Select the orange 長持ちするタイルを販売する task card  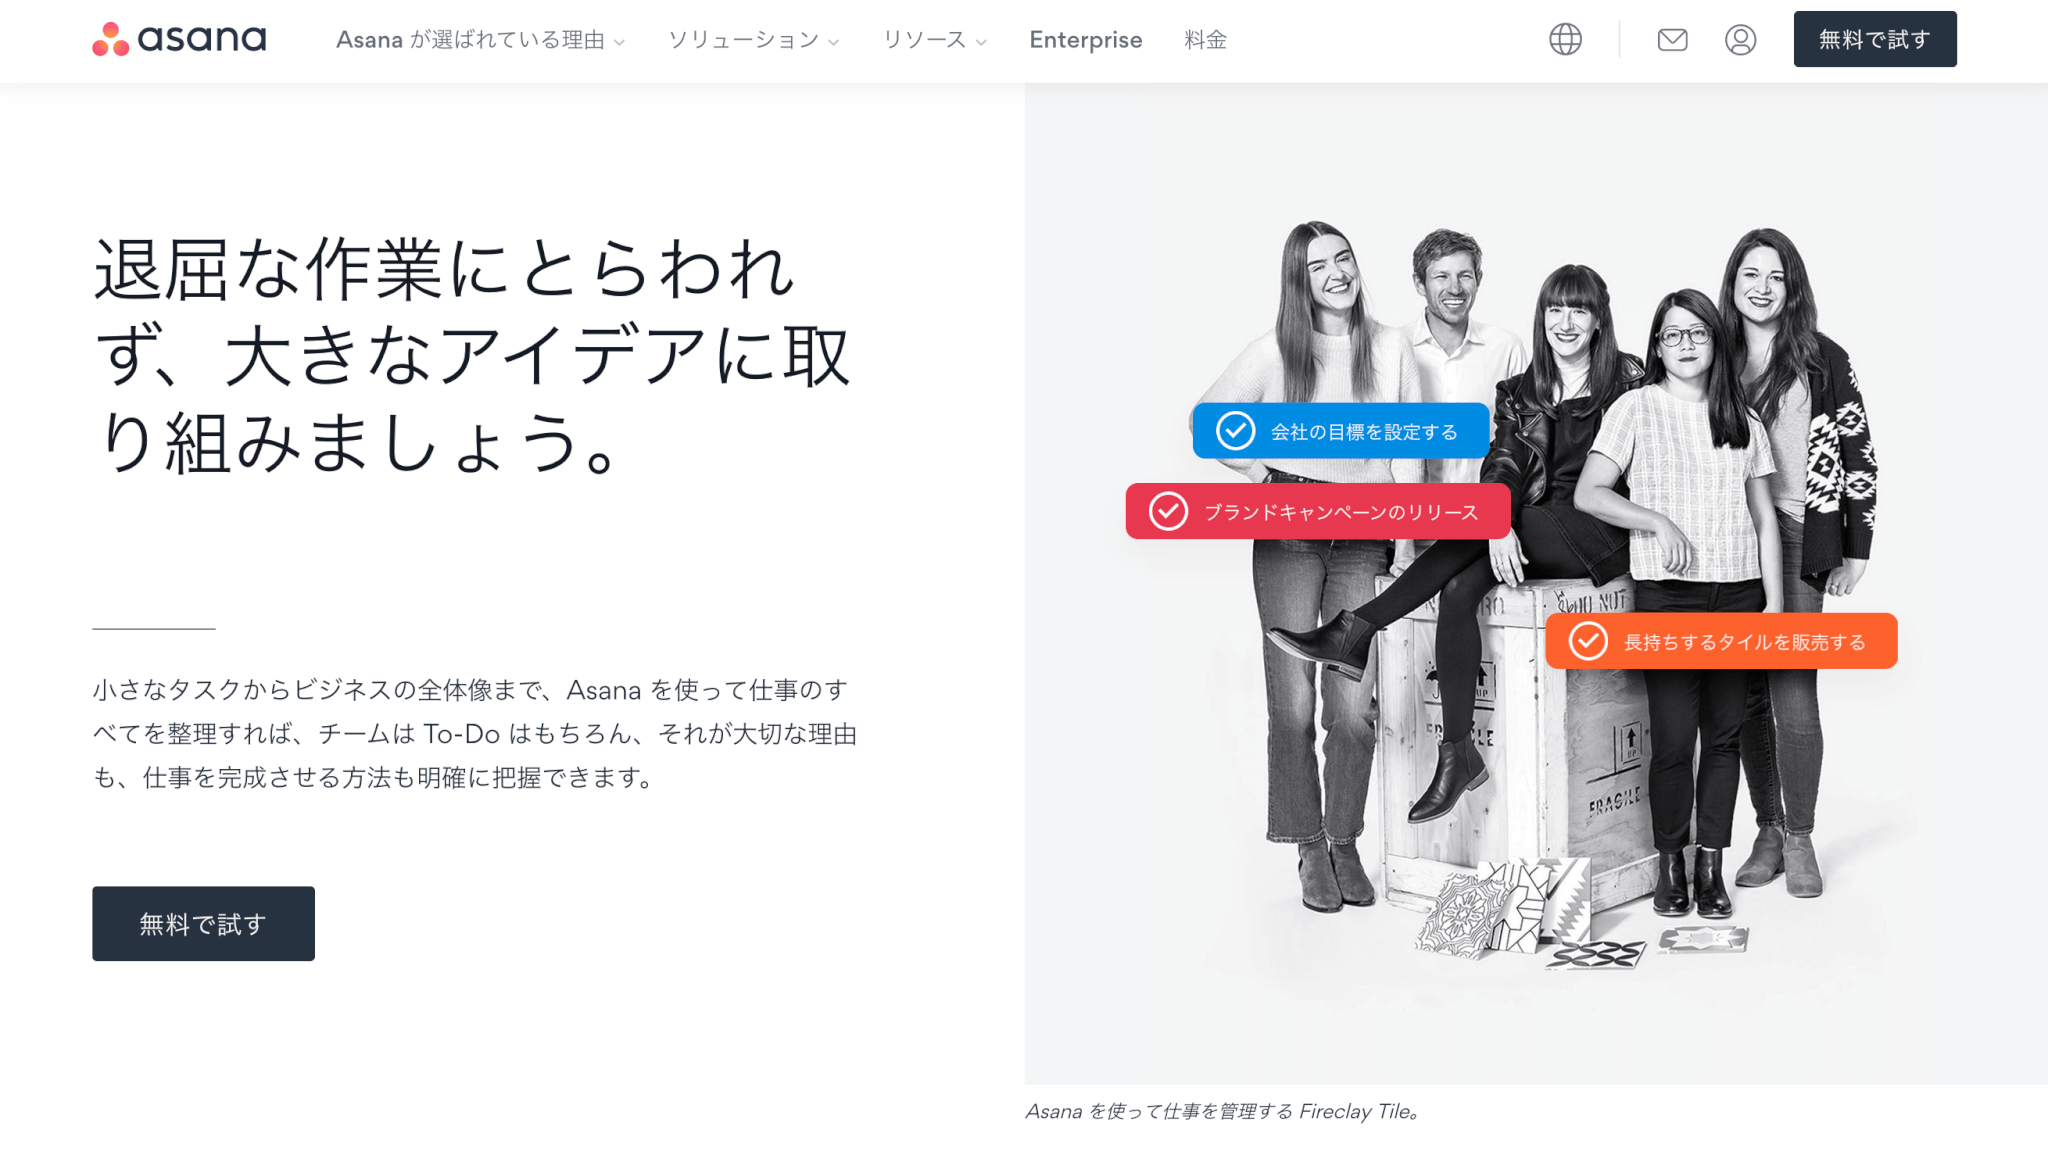pyautogui.click(x=1745, y=641)
